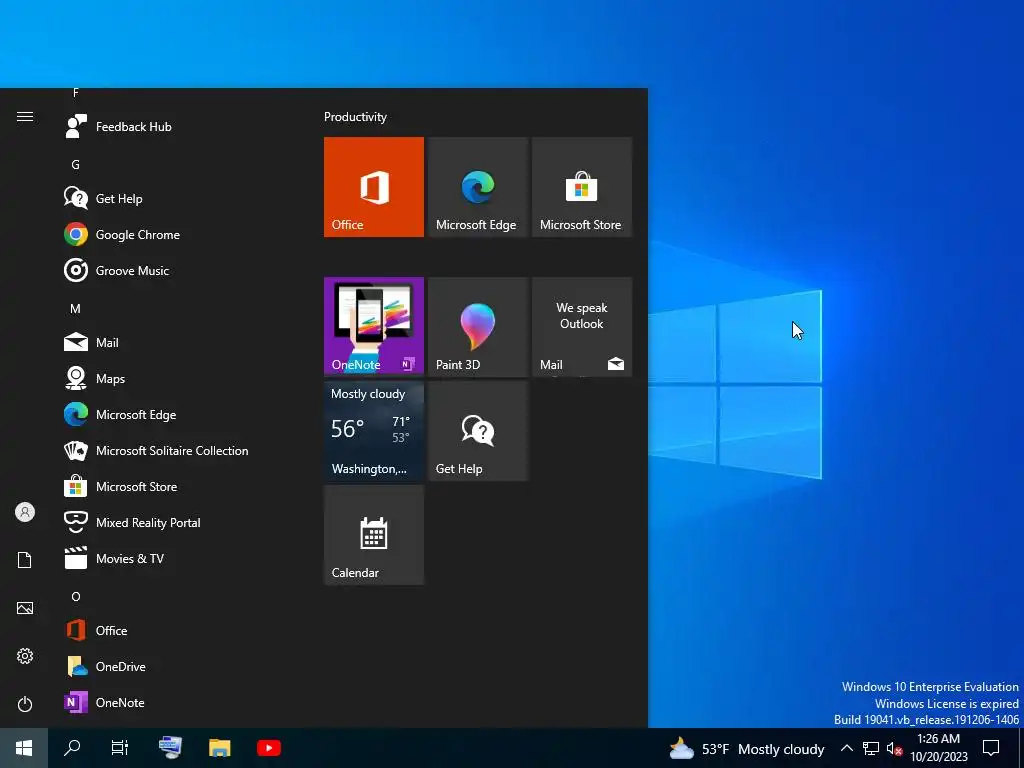The width and height of the screenshot is (1024, 768).
Task: Click the Power icon in Start sidebar
Action: (x=25, y=704)
